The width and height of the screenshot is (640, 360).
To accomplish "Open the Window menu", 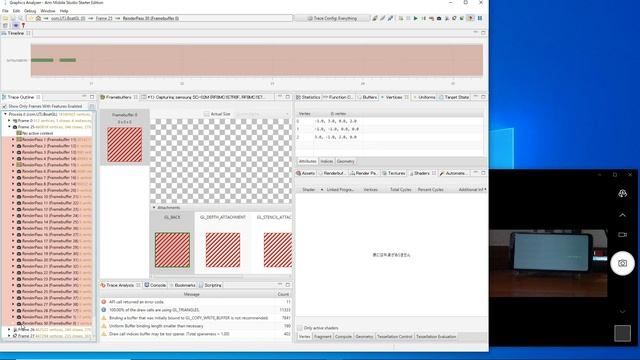I will [48, 11].
